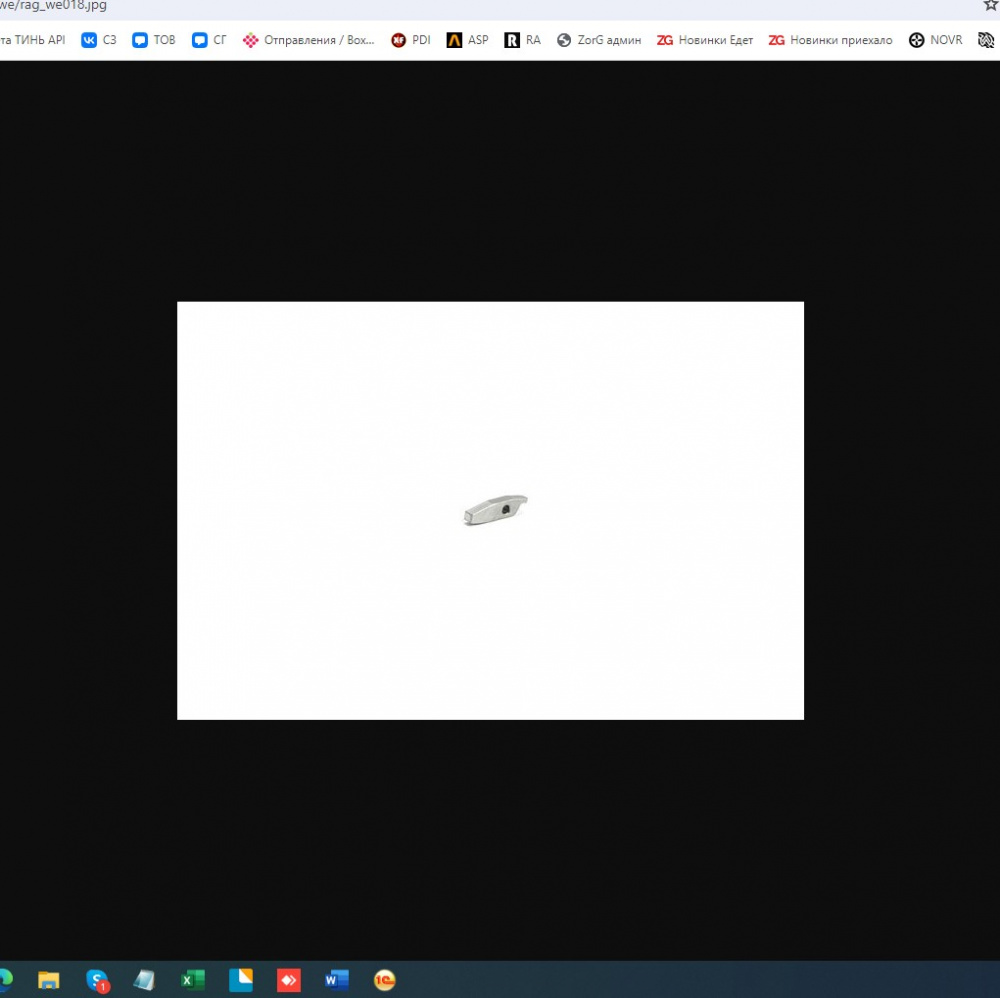The width and height of the screenshot is (1000, 998).
Task: Open the VK bookmark labeled СЗ
Action: (x=99, y=40)
